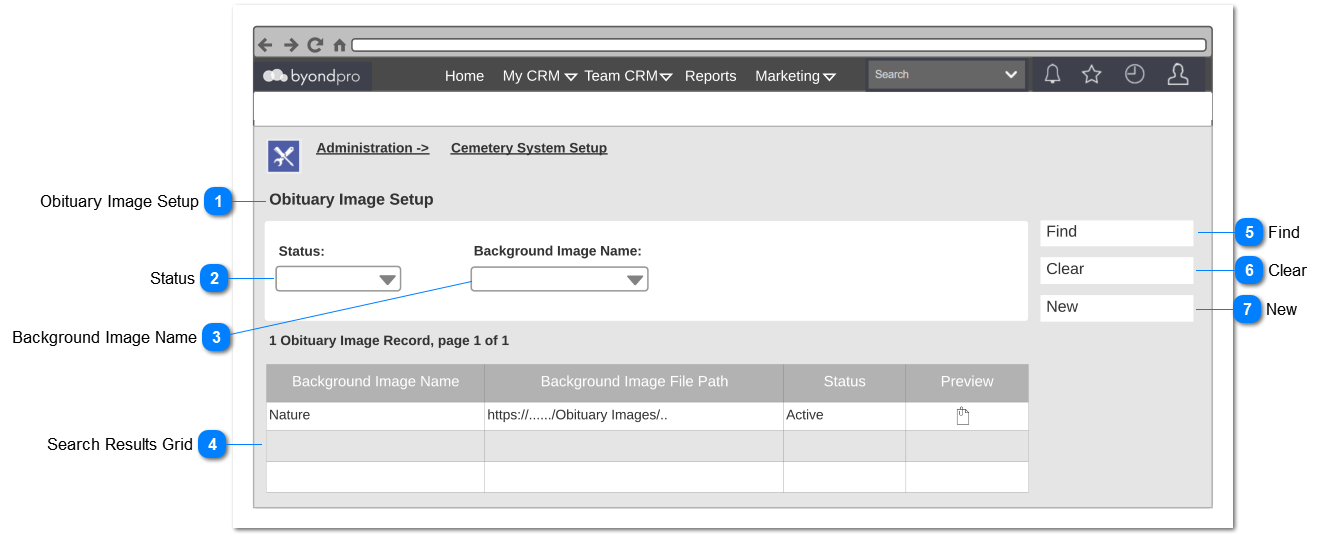Click the Find button

1117,232
